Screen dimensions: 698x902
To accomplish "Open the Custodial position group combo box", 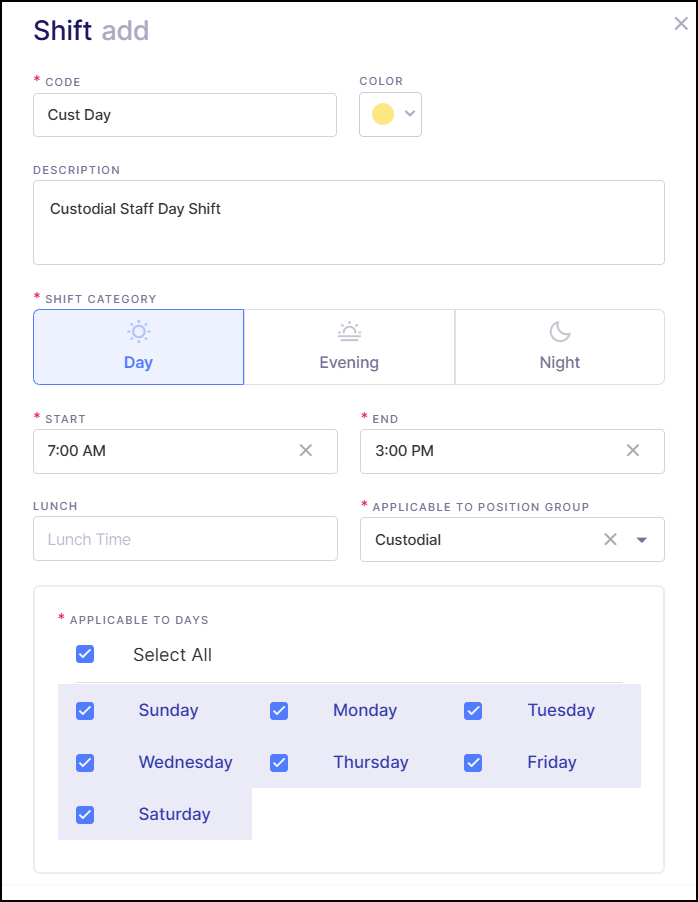I will click(x=480, y=540).
